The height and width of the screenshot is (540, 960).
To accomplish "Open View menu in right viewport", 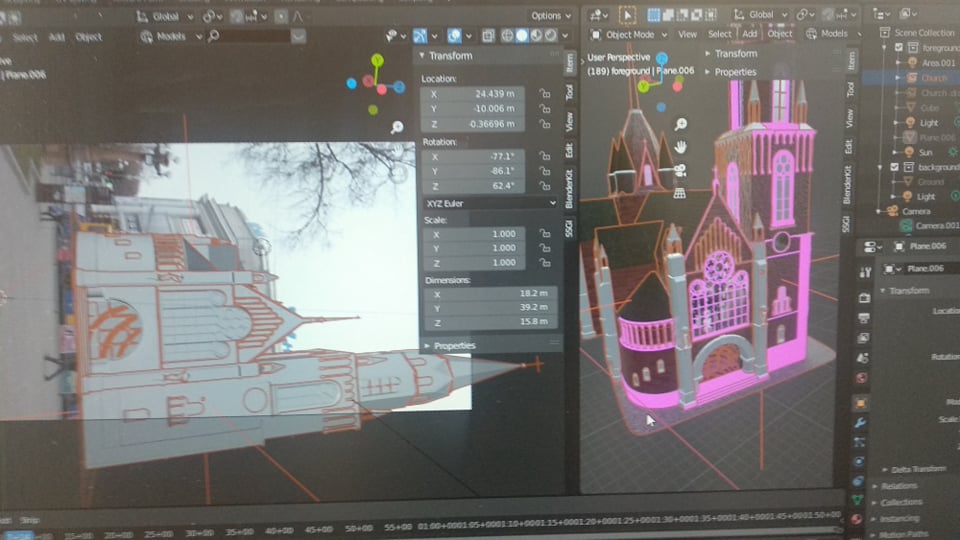I will [687, 34].
